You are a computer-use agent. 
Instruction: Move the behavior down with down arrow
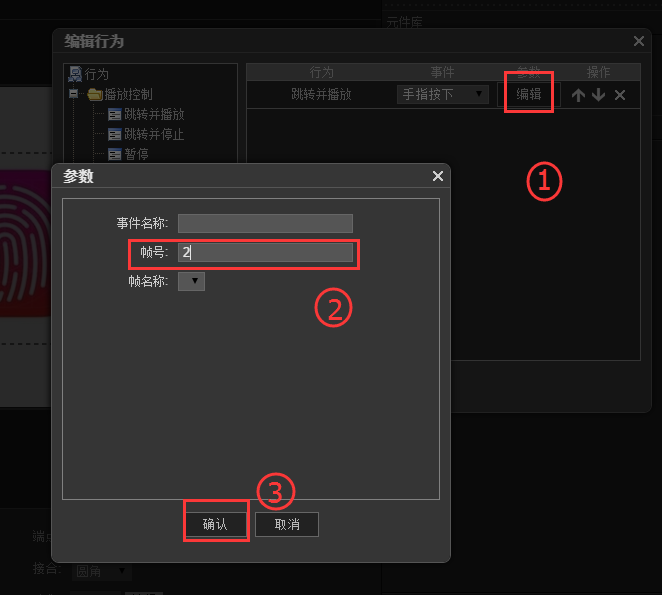598,95
